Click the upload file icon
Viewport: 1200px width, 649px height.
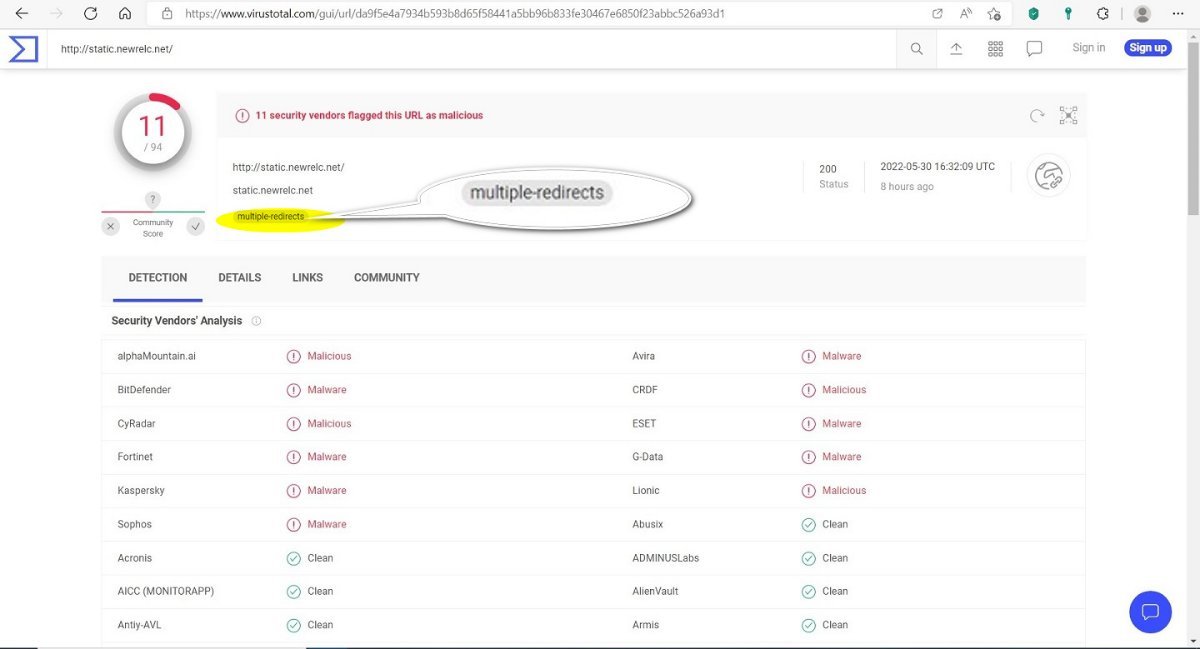pyautogui.click(x=956, y=48)
